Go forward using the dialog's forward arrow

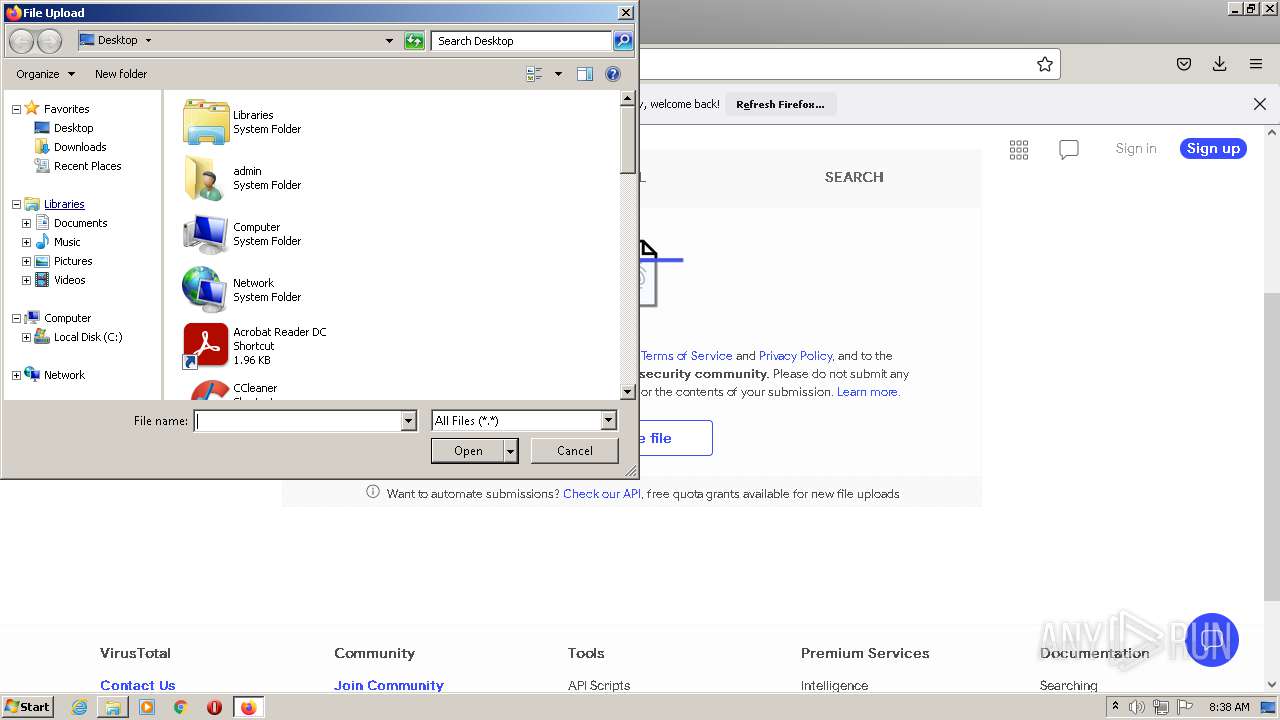tap(49, 41)
